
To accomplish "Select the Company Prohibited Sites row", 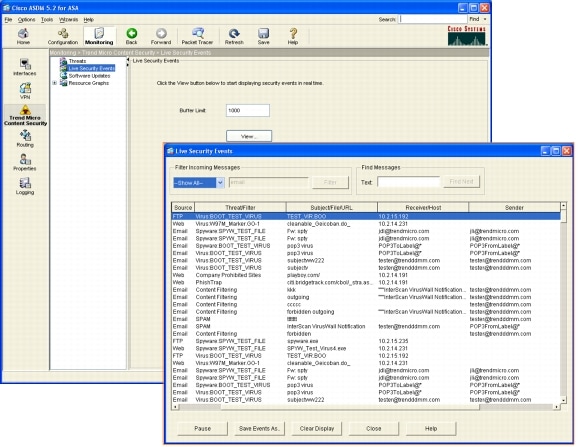I will click(x=366, y=275).
